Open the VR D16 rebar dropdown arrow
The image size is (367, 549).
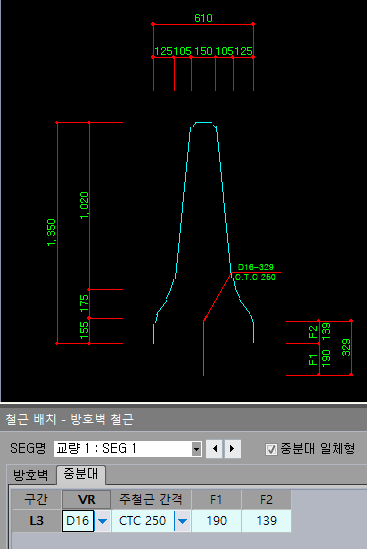(x=102, y=521)
